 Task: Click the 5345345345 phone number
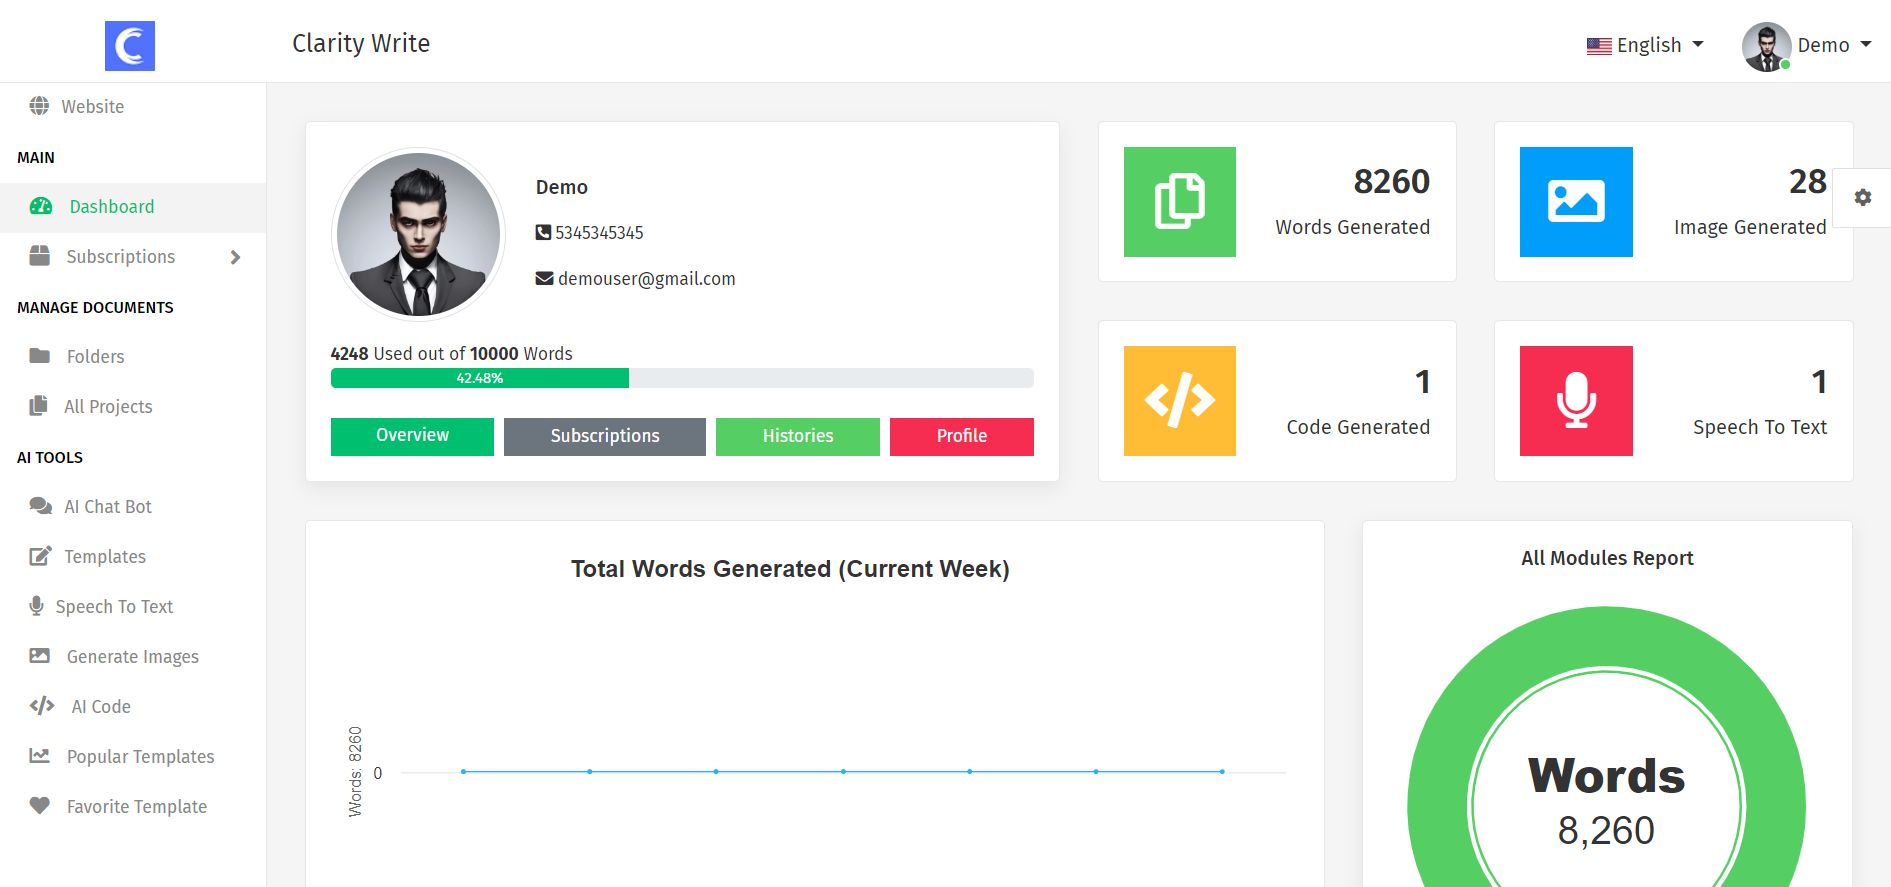599,233
